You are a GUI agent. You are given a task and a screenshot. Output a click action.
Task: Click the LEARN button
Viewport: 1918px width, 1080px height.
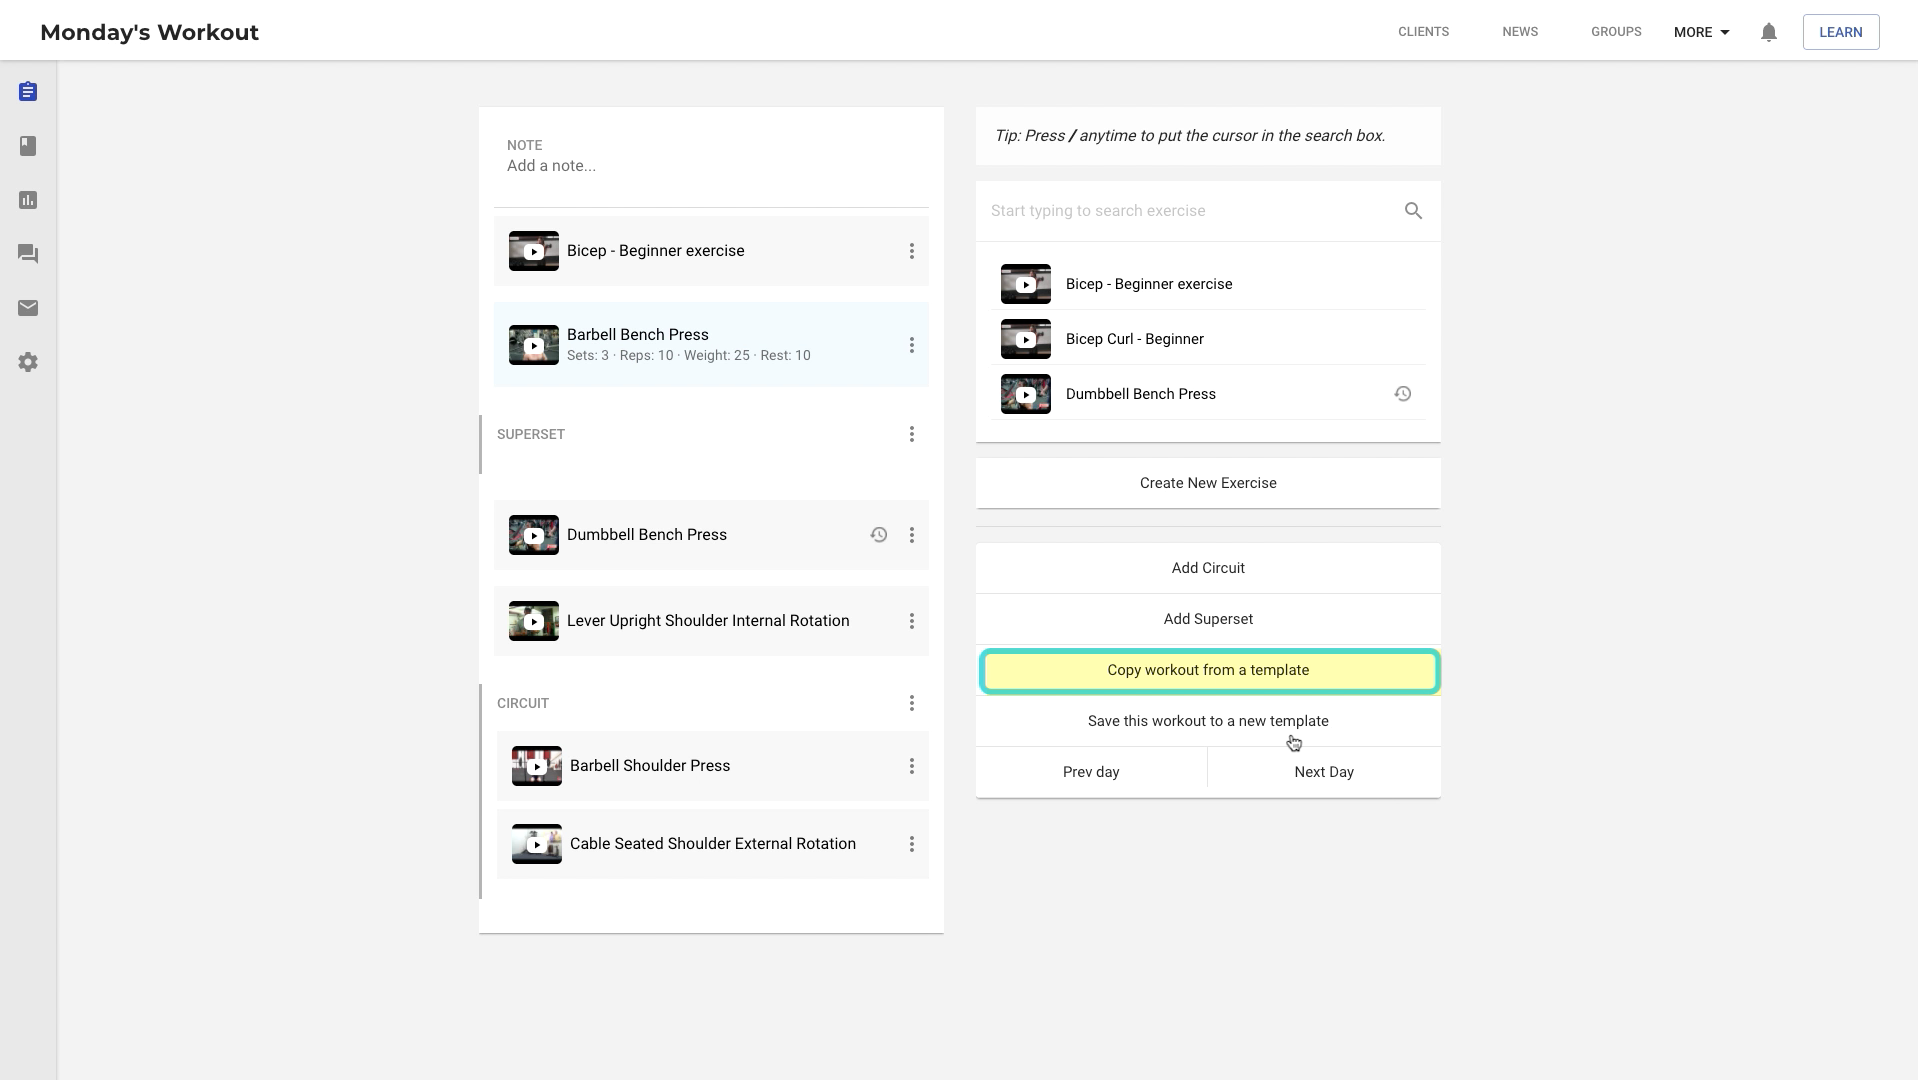pos(1840,32)
